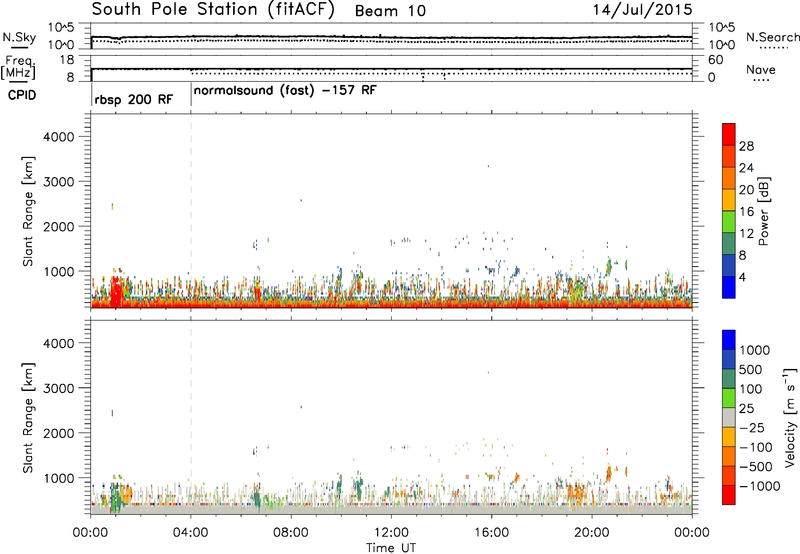Viewport: 800px width, 554px height.
Task: Click the '04:00' time tick label
Action: [191, 533]
